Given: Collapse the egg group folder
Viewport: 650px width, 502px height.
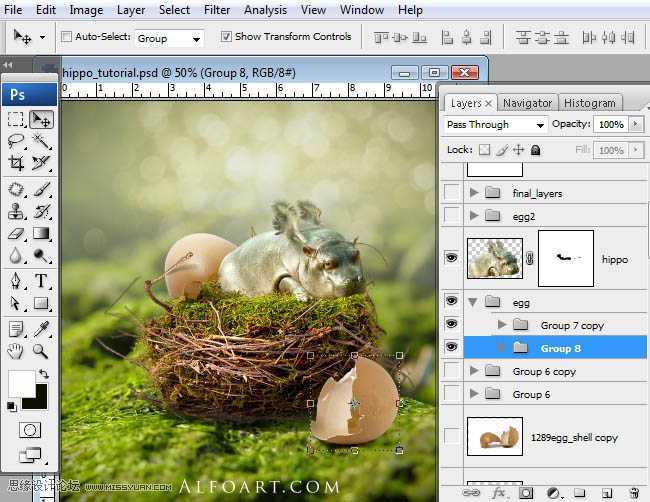Looking at the screenshot, I should [x=472, y=302].
